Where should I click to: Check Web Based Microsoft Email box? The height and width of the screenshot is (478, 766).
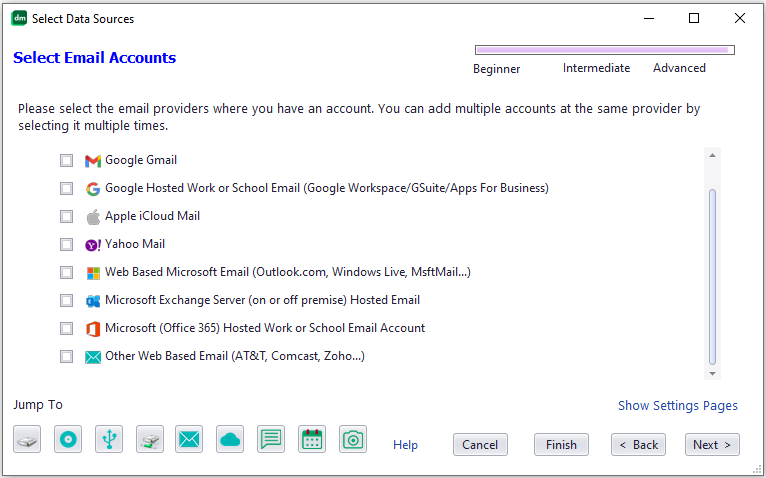66,272
